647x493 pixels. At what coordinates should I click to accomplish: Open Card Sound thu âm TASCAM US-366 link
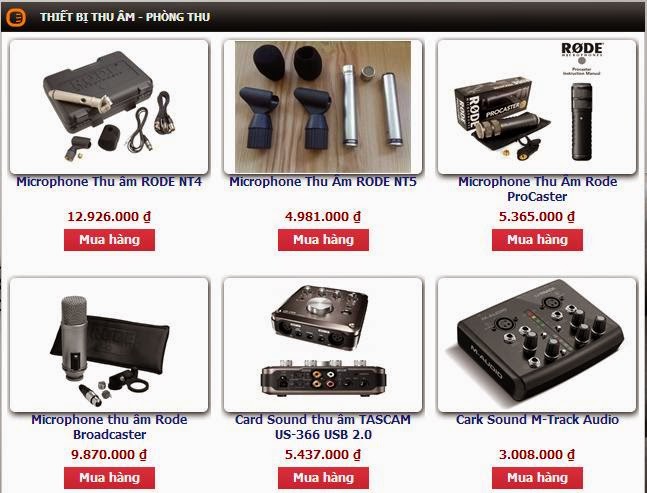(323, 427)
